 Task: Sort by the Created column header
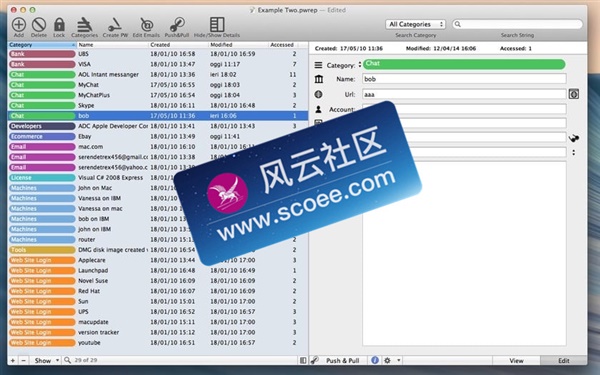[x=178, y=45]
